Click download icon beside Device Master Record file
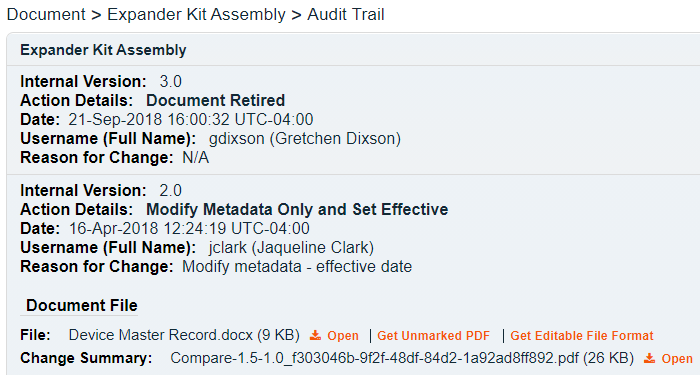Image resolution: width=700 pixels, height=375 pixels. (315, 335)
